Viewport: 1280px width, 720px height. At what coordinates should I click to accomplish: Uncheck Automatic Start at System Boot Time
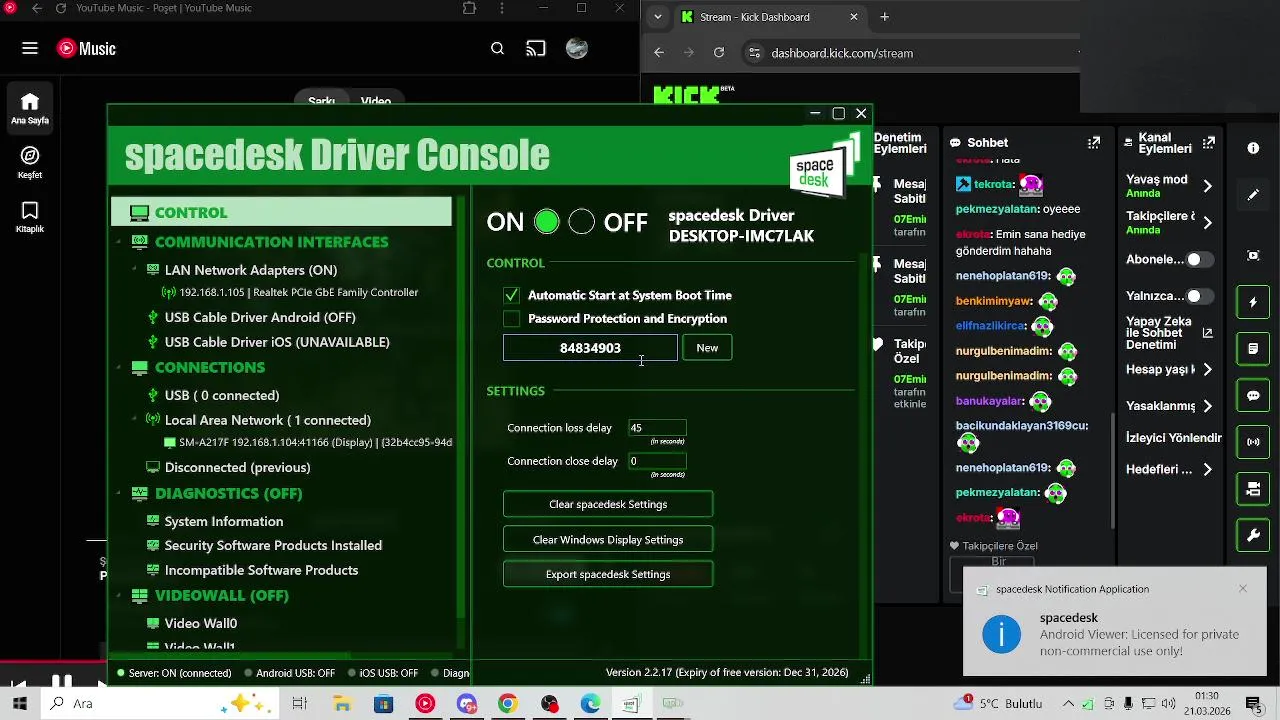tap(512, 295)
